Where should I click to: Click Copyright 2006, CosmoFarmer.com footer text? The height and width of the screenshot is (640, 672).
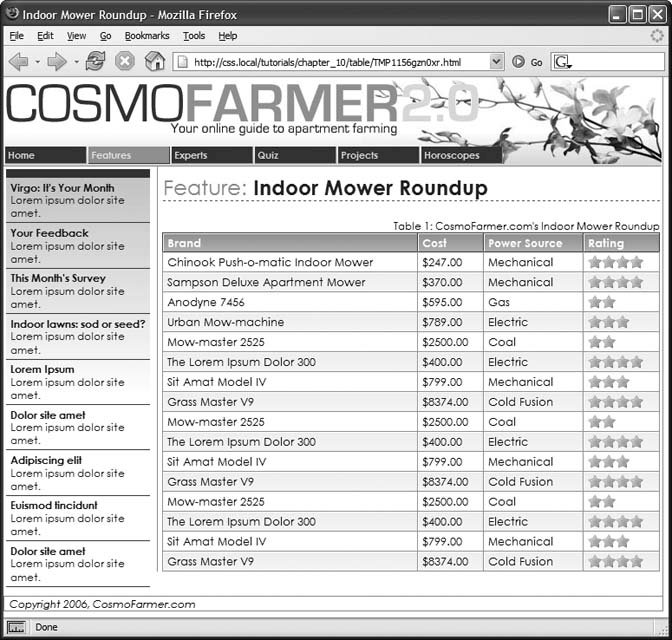tap(102, 604)
